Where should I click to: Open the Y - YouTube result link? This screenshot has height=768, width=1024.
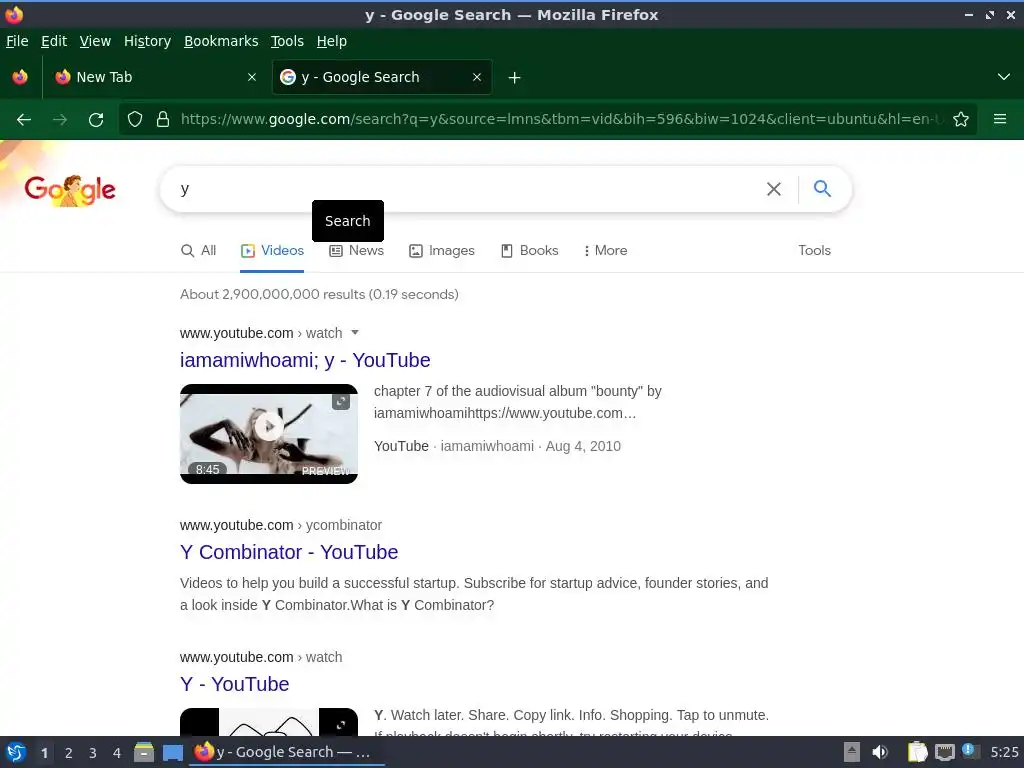tap(234, 684)
